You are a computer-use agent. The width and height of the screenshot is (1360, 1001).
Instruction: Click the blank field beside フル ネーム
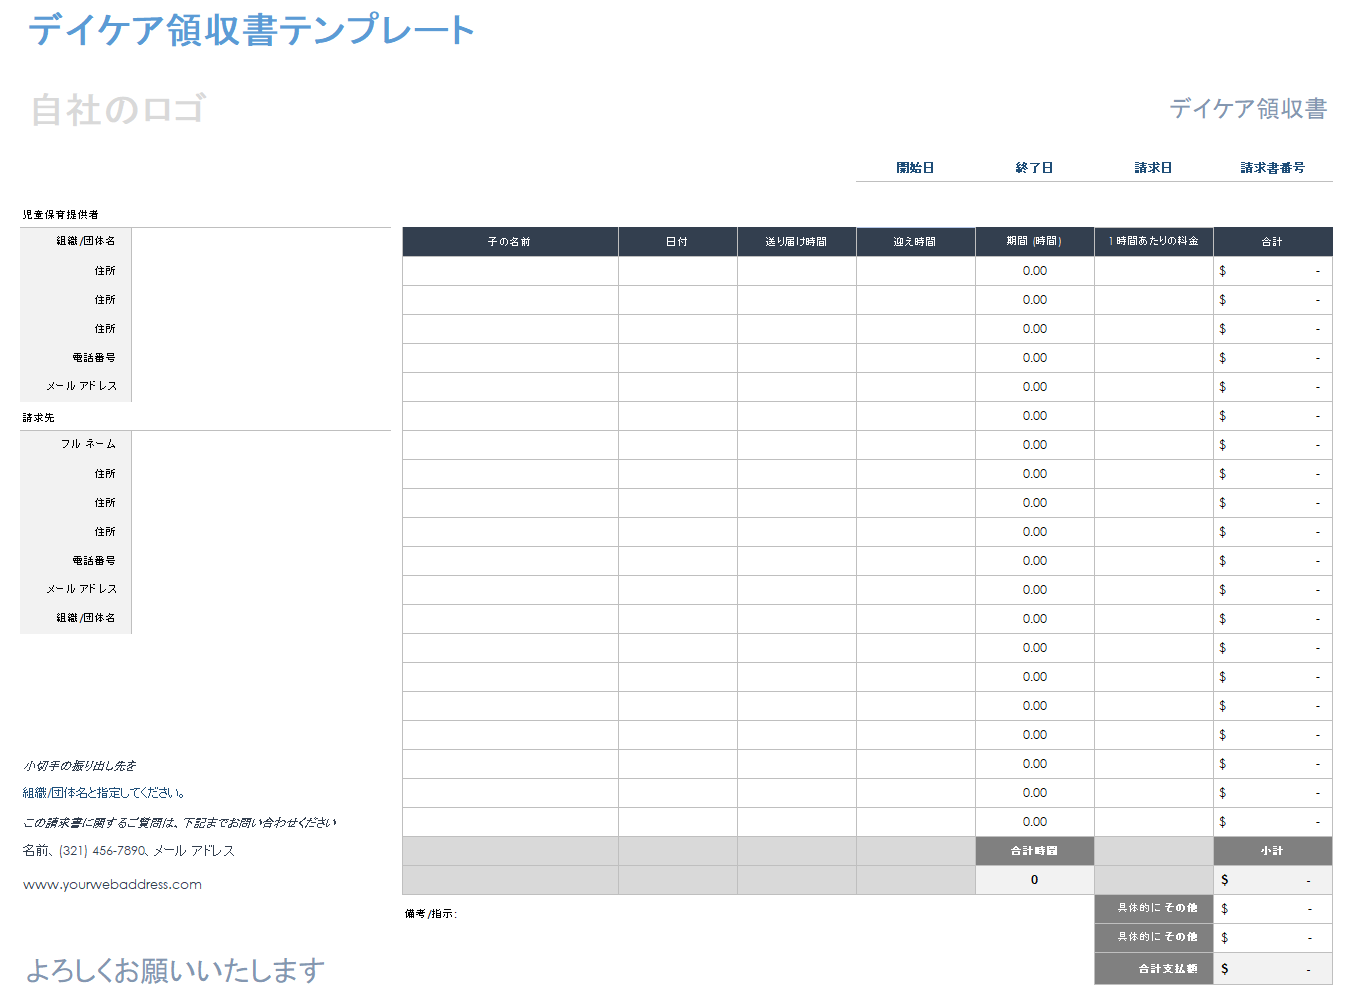(261, 444)
